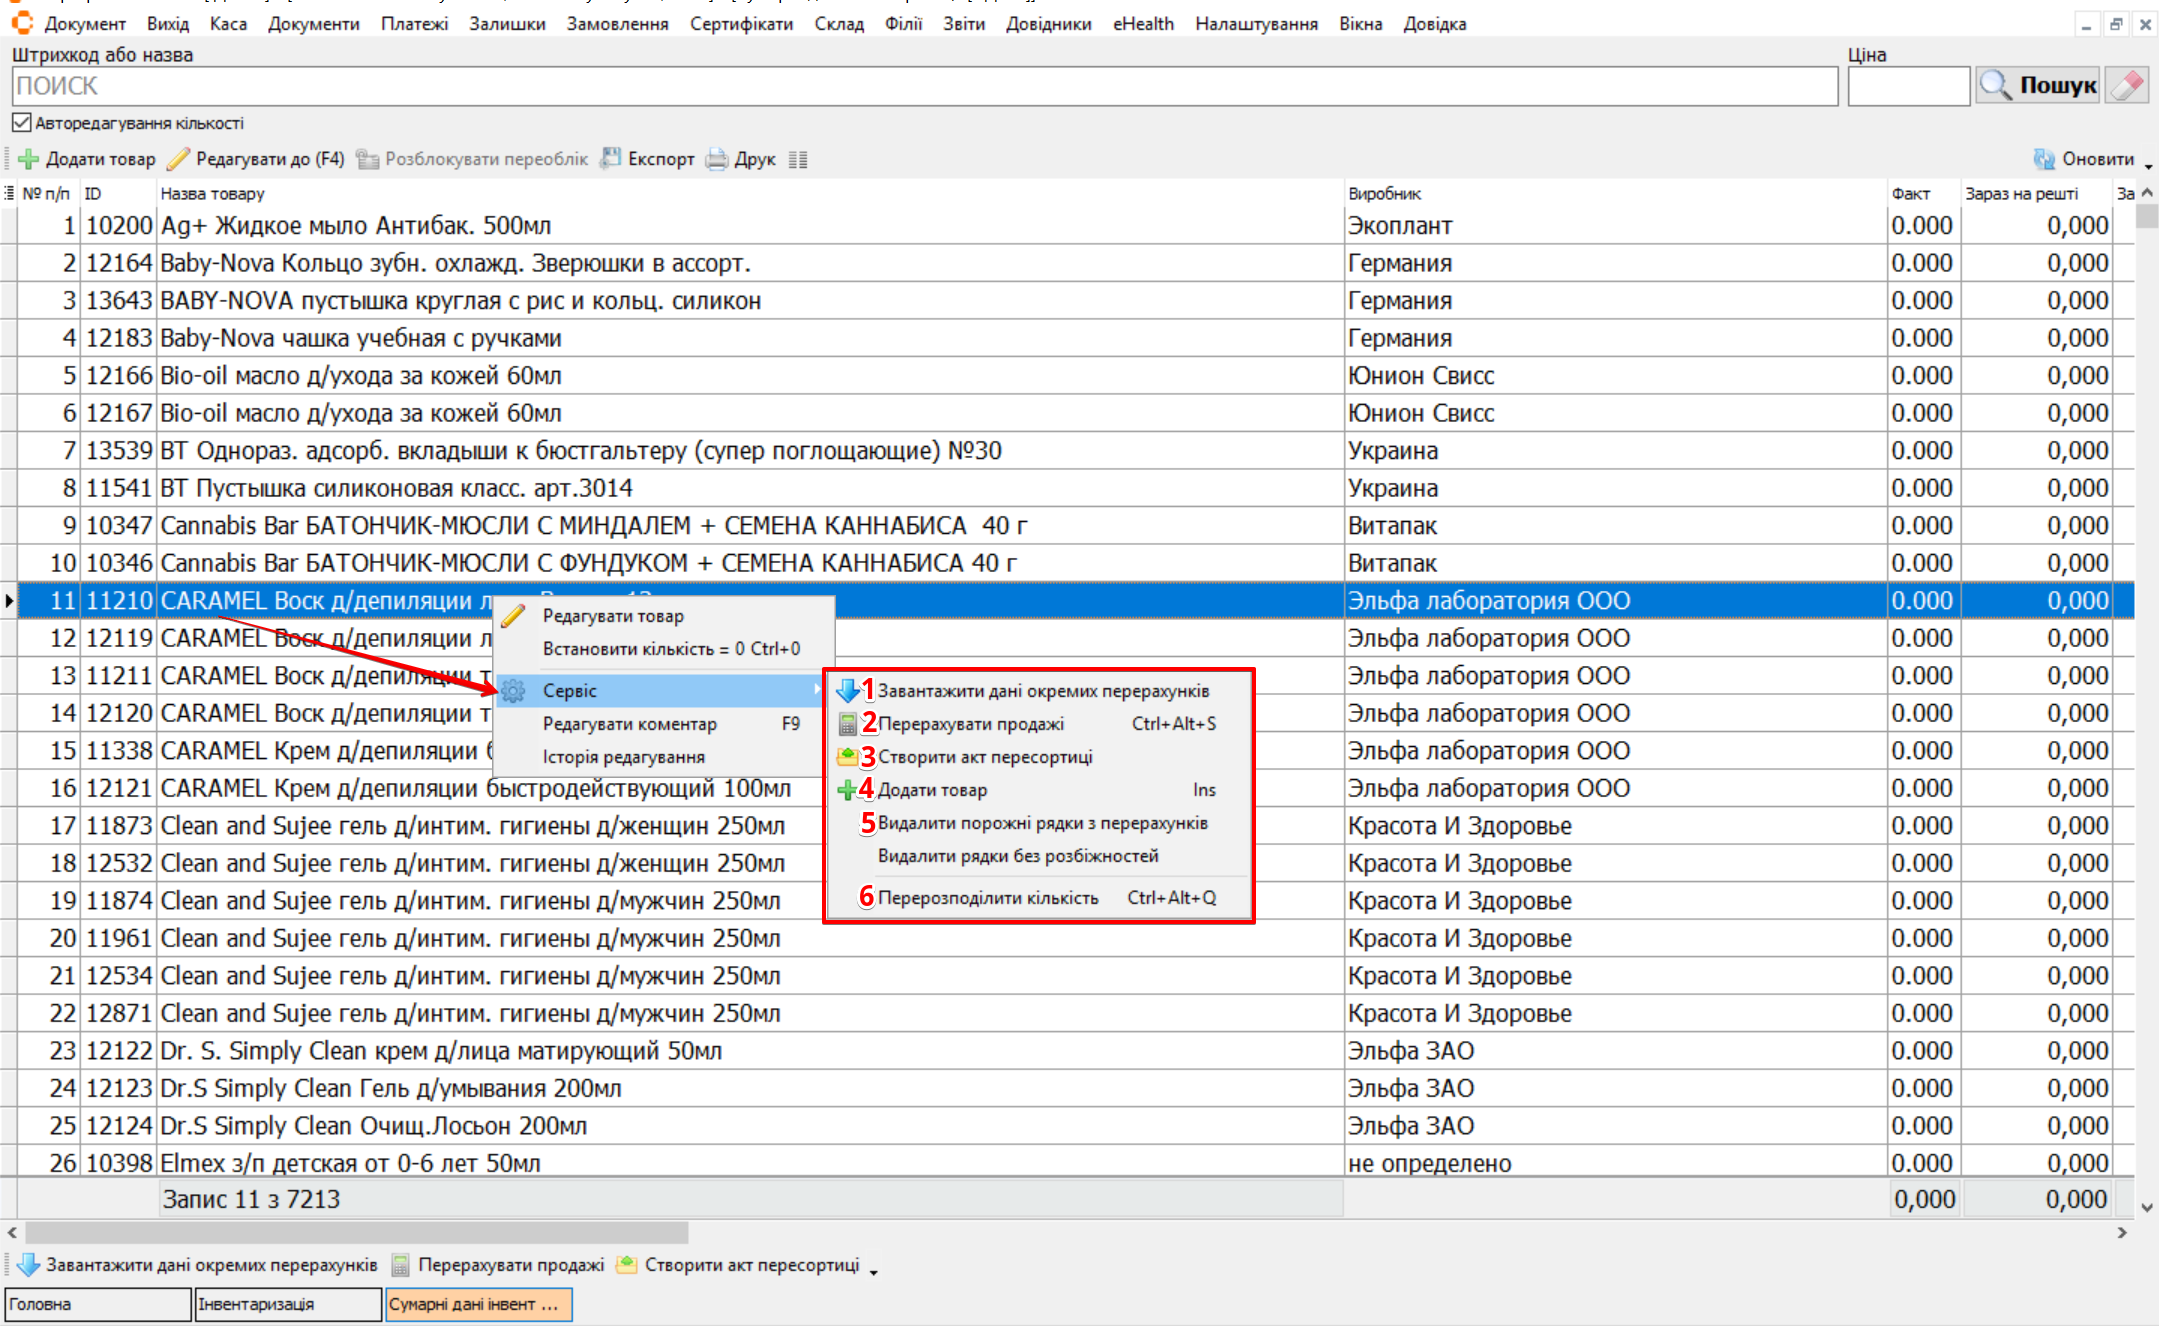The height and width of the screenshot is (1326, 2159).
Task: Click the pencil Редагувати до (F4) icon
Action: [x=179, y=159]
